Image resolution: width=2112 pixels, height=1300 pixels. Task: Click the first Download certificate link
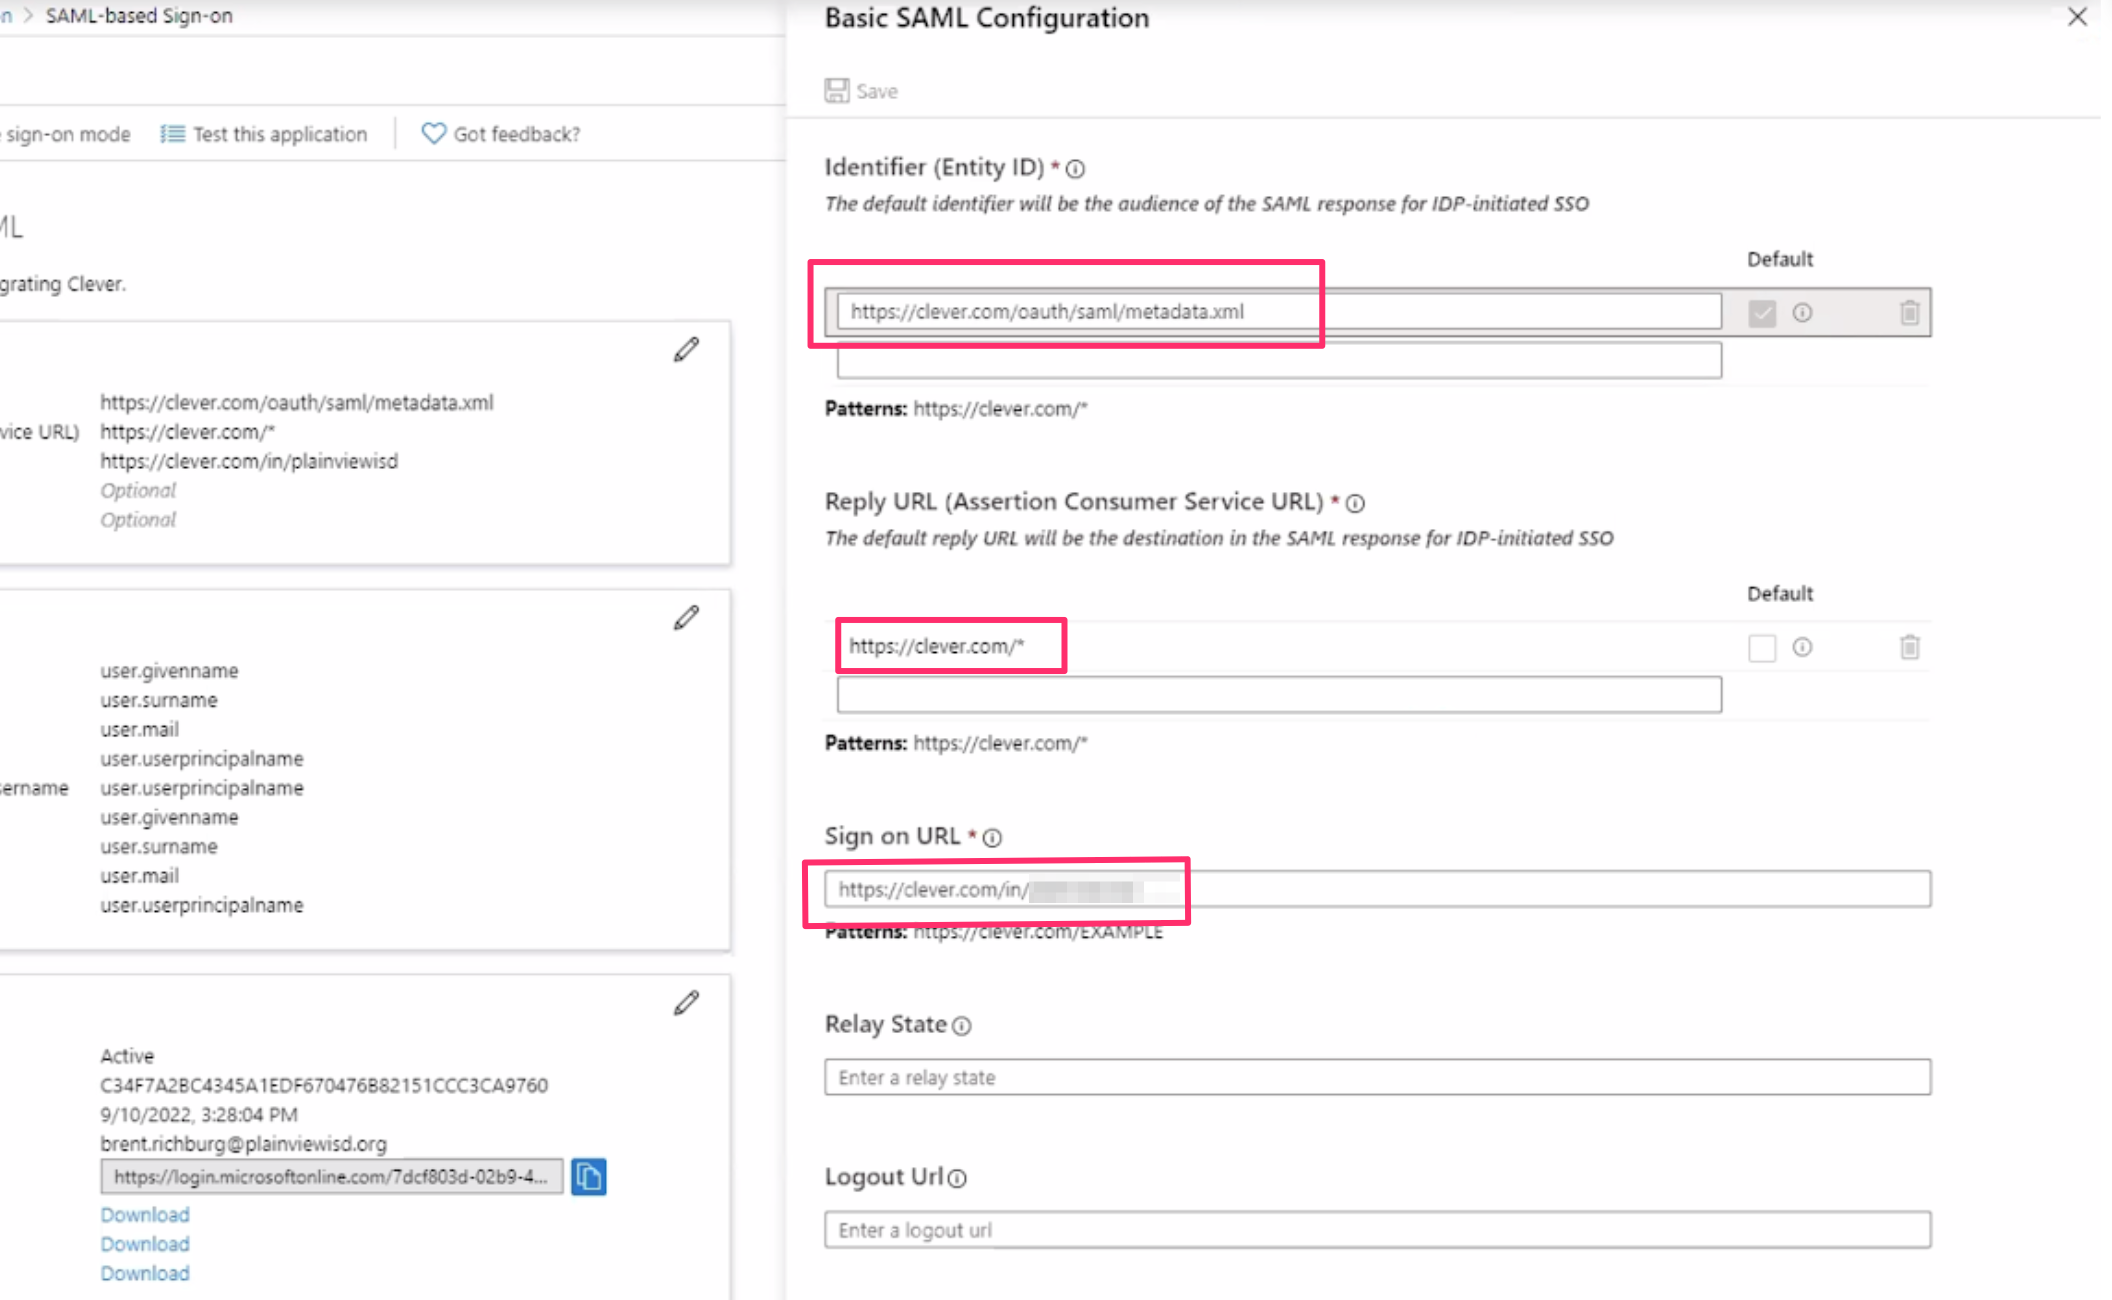(144, 1214)
